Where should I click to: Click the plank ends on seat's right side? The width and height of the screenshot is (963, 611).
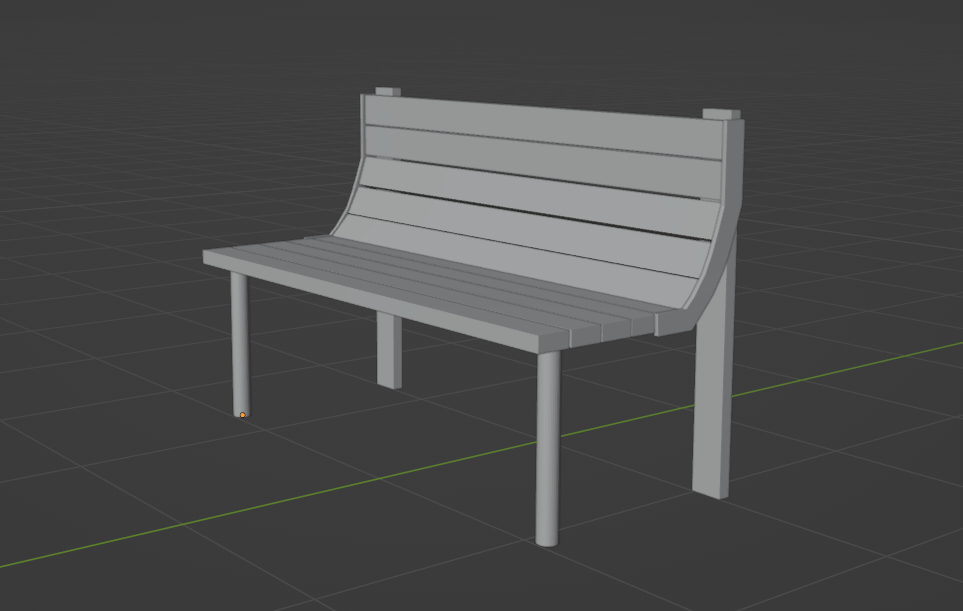coord(610,330)
